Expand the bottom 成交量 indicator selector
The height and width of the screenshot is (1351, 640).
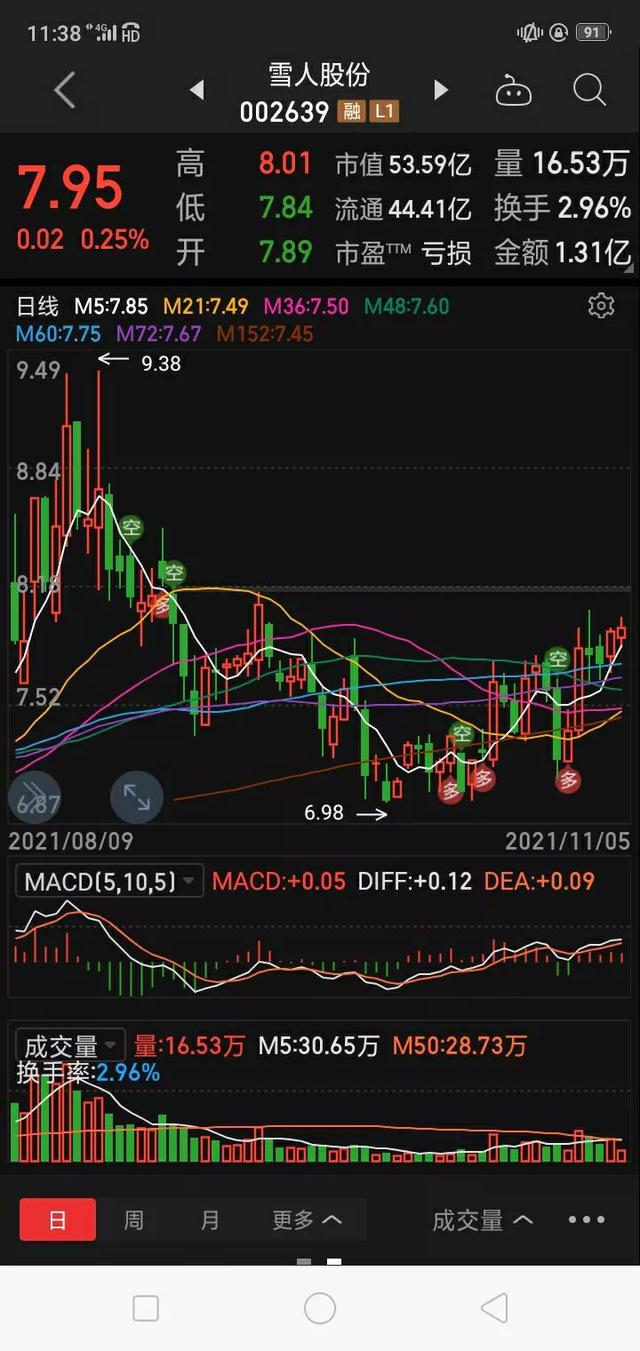(x=482, y=1220)
